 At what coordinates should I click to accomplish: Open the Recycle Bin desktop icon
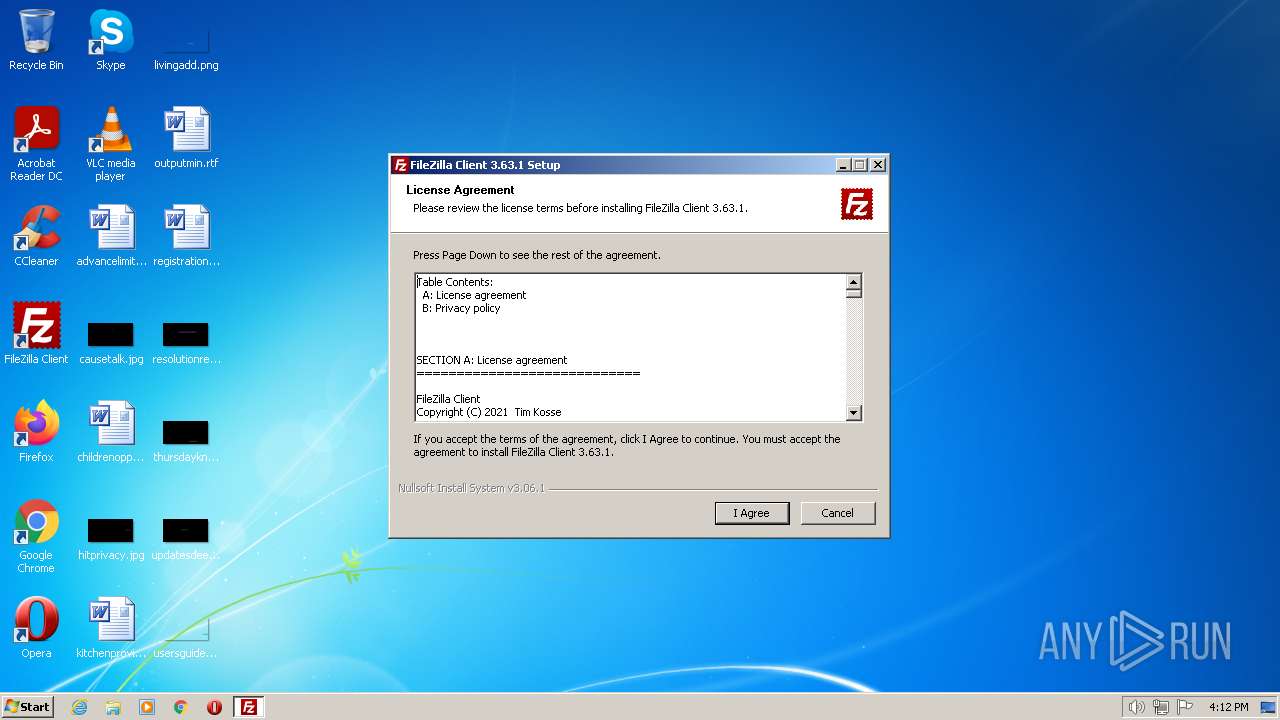coord(36,40)
